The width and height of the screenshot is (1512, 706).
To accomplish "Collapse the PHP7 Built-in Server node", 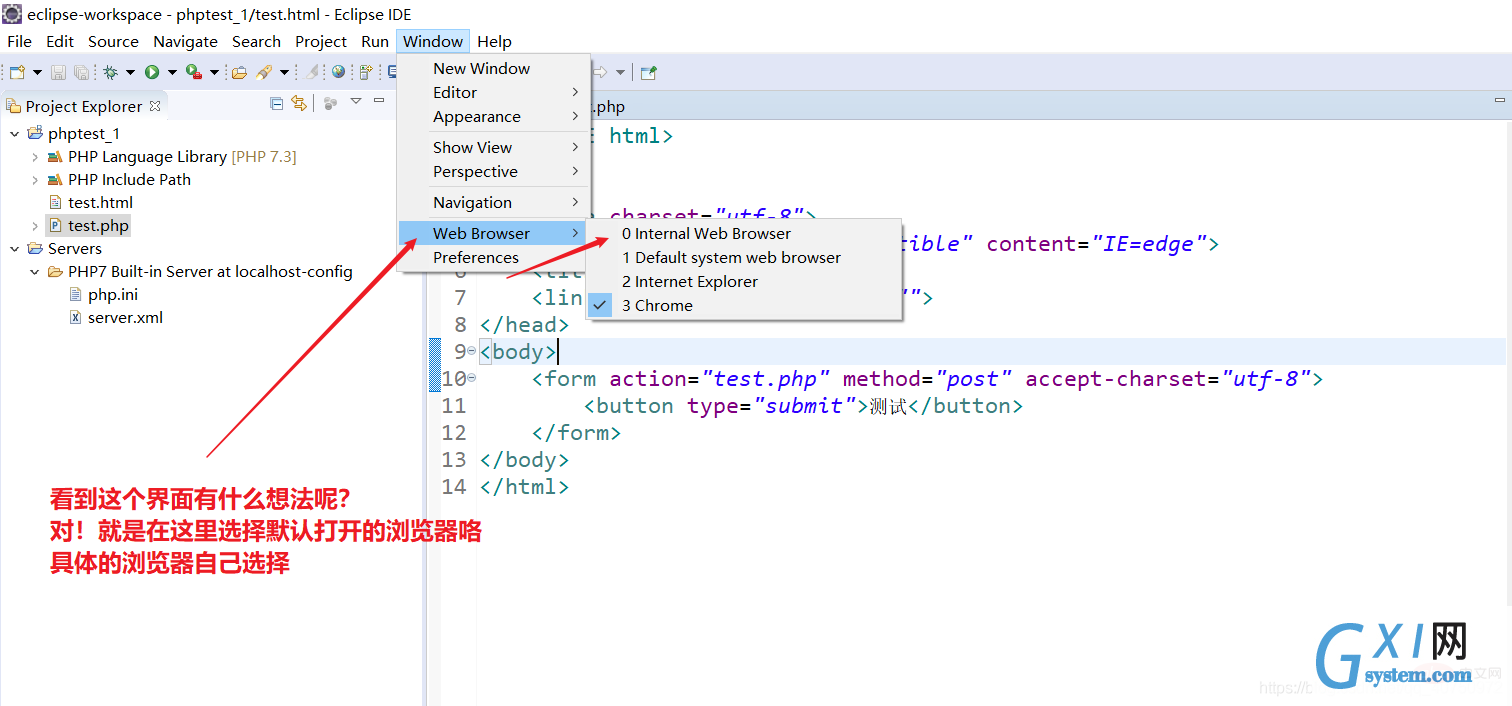I will pyautogui.click(x=35, y=272).
